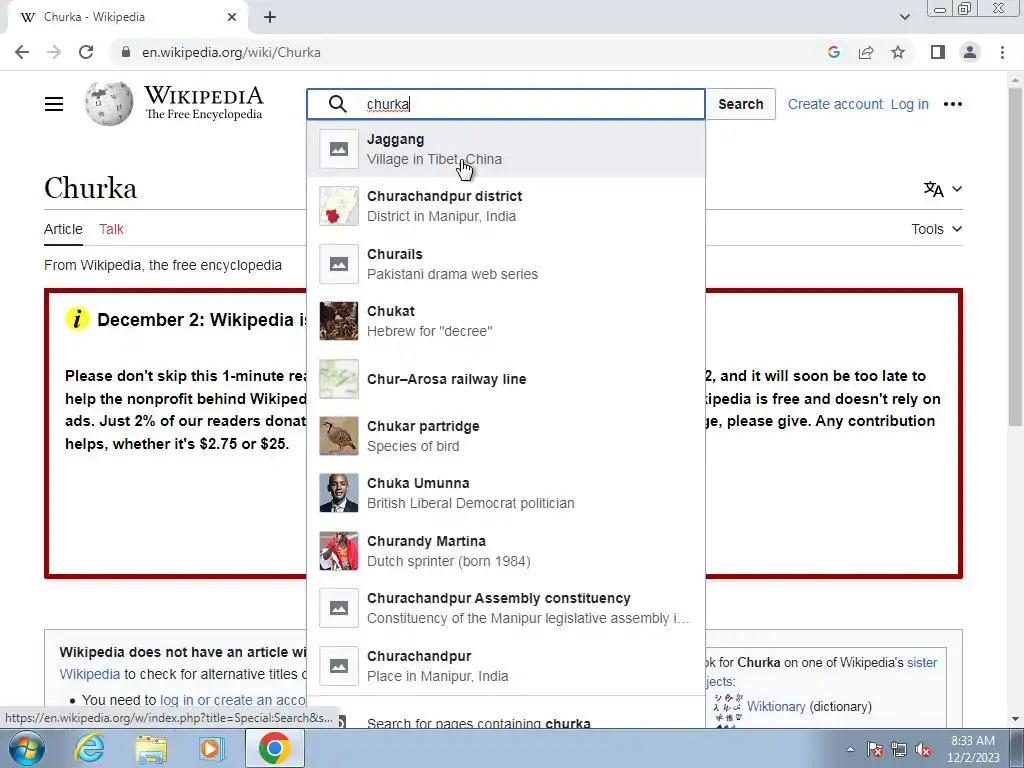Click the log in or create account link
The width and height of the screenshot is (1024, 768).
pyautogui.click(x=232, y=700)
